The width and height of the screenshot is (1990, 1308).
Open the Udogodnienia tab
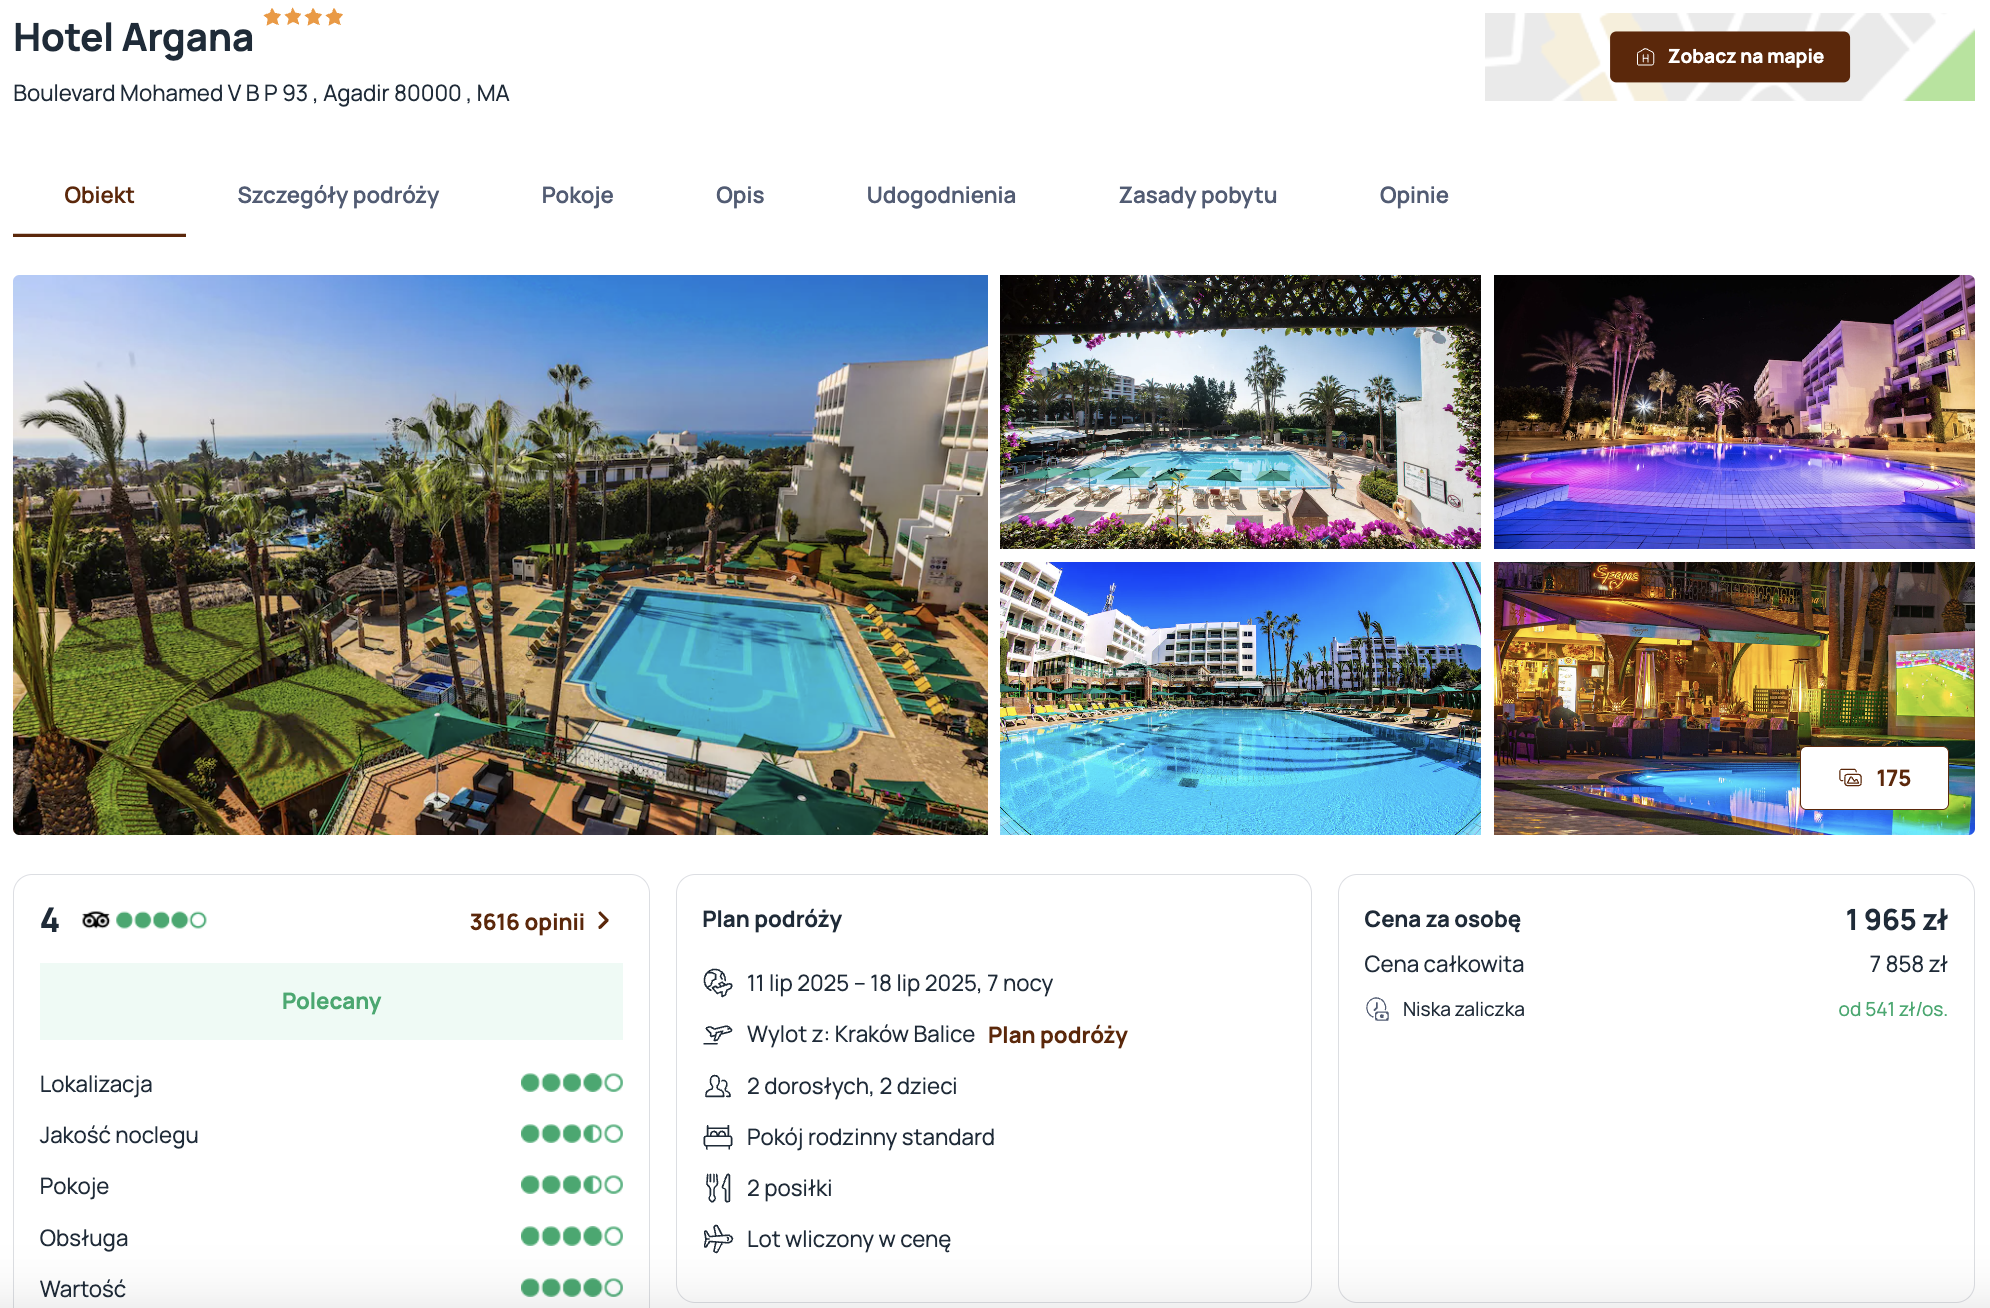pos(941,195)
